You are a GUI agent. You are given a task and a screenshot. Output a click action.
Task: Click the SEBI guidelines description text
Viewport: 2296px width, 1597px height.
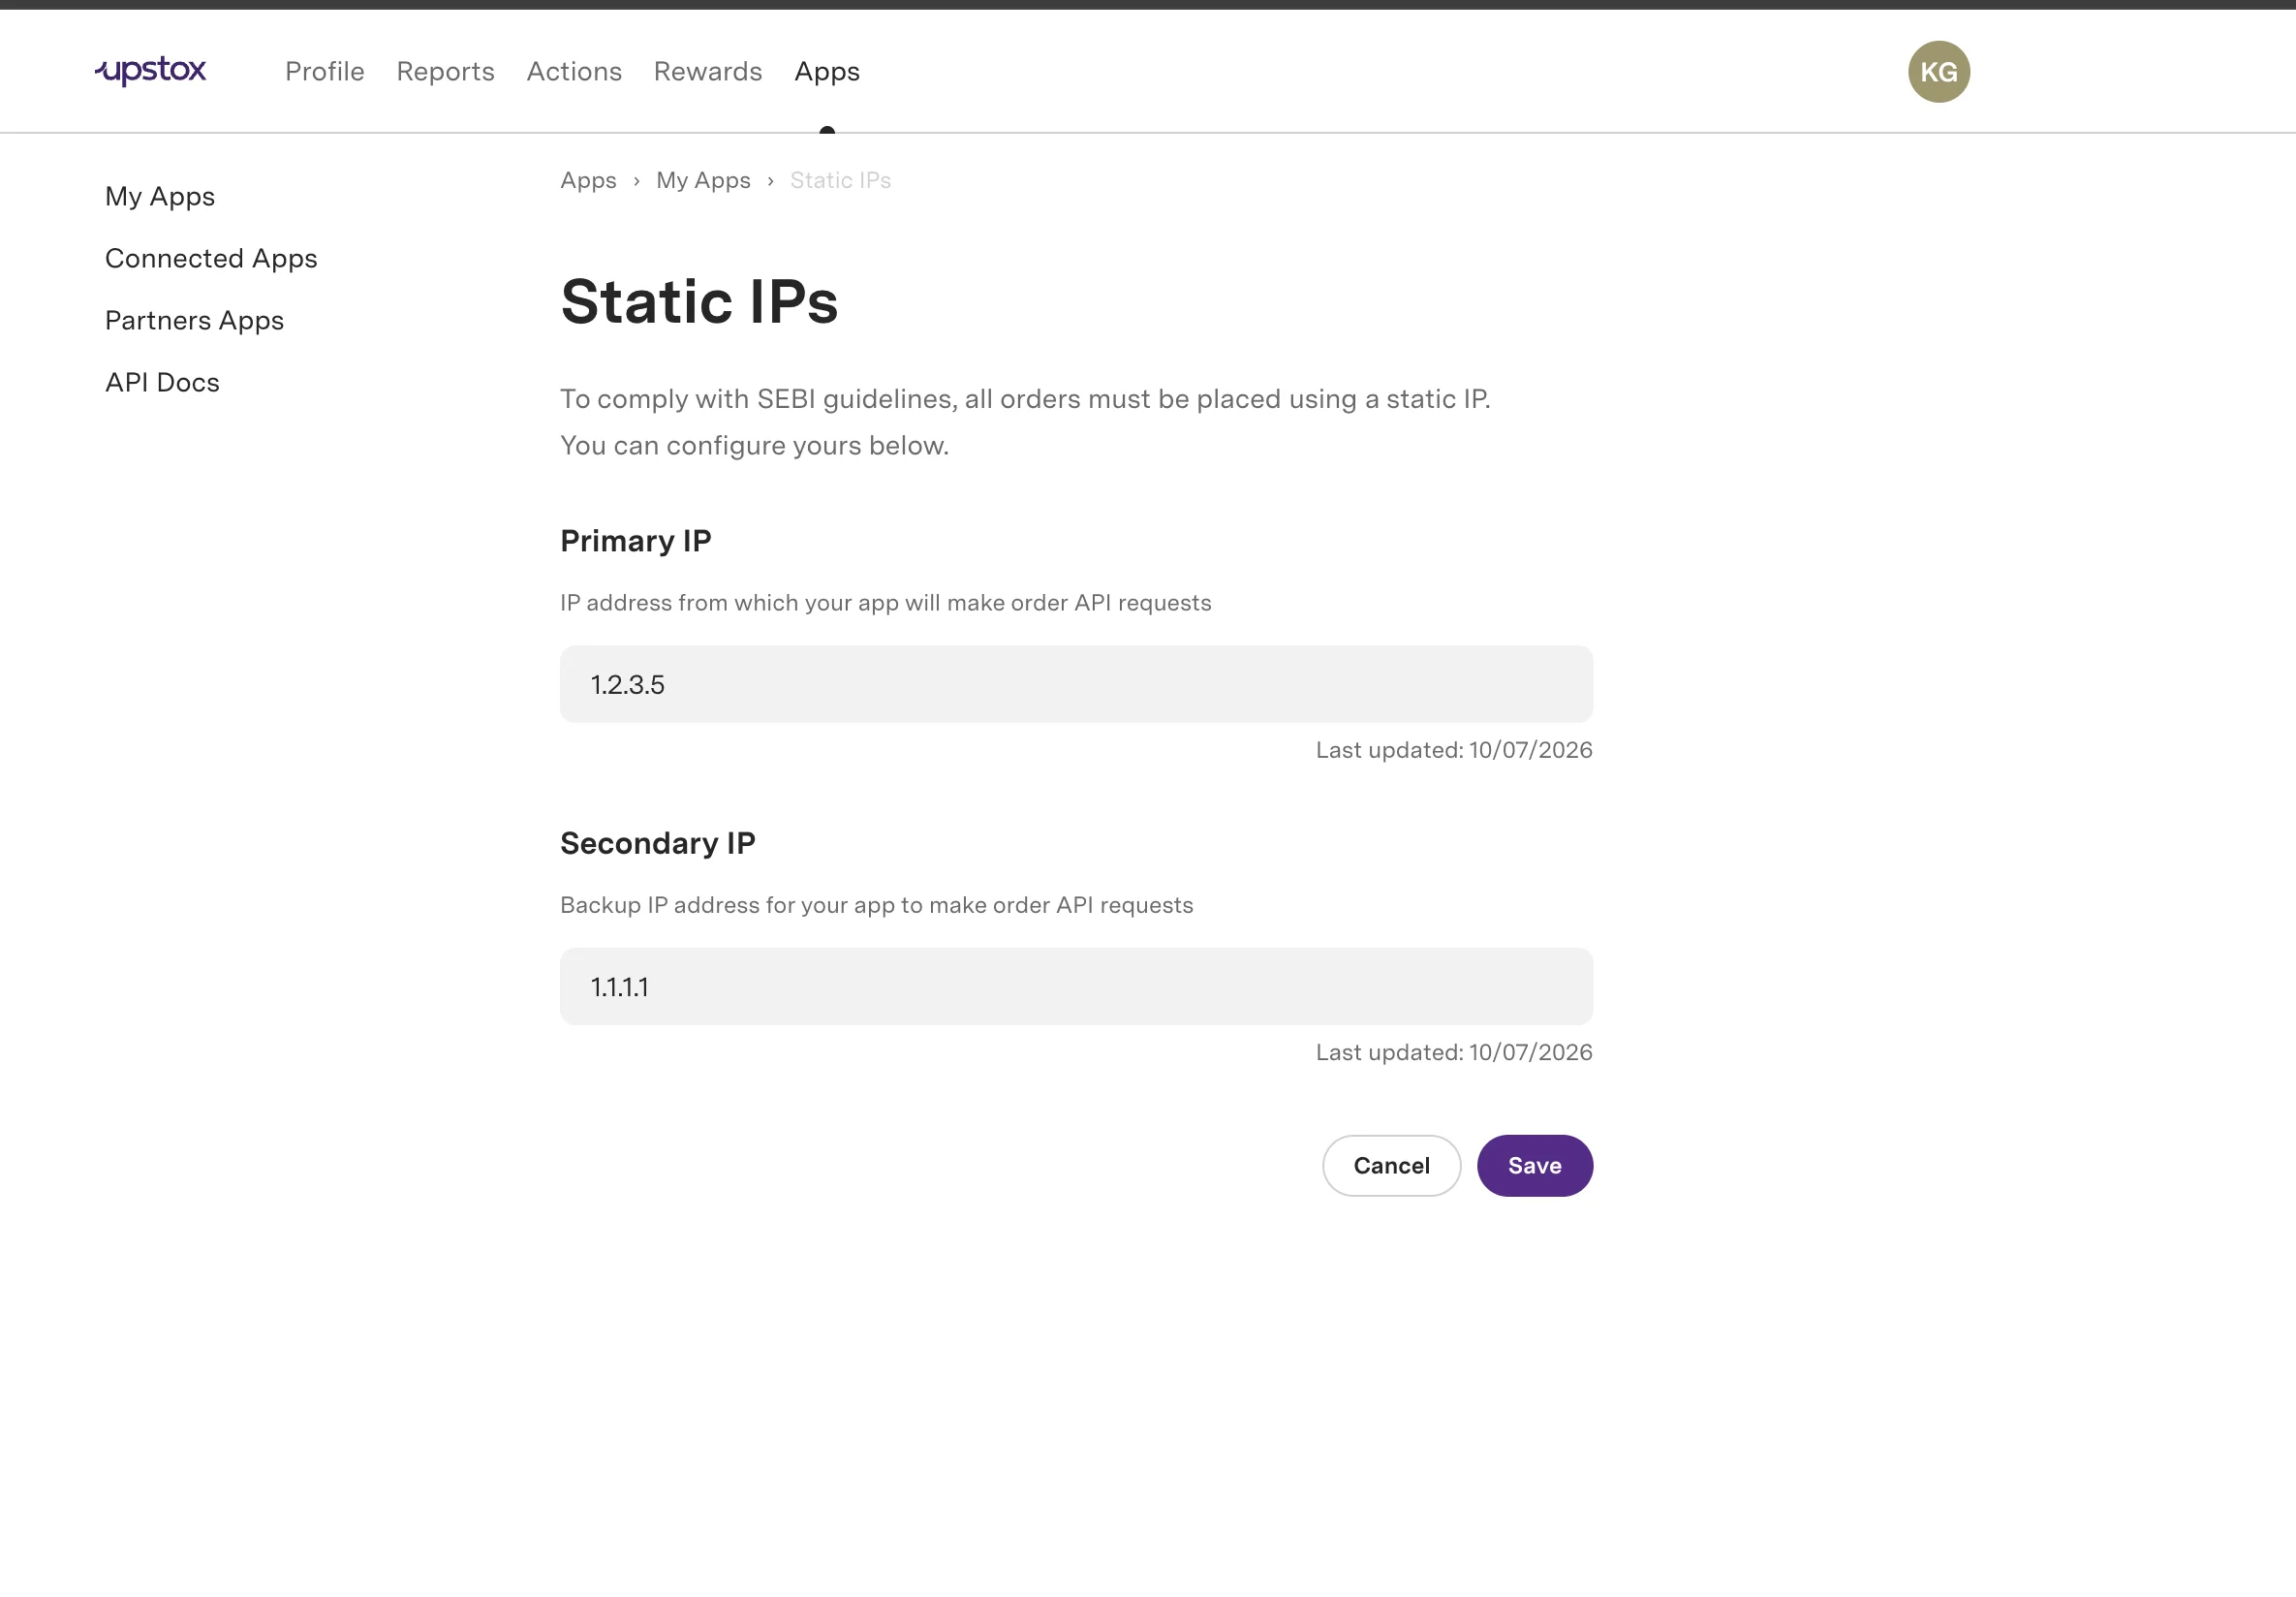(1025, 422)
